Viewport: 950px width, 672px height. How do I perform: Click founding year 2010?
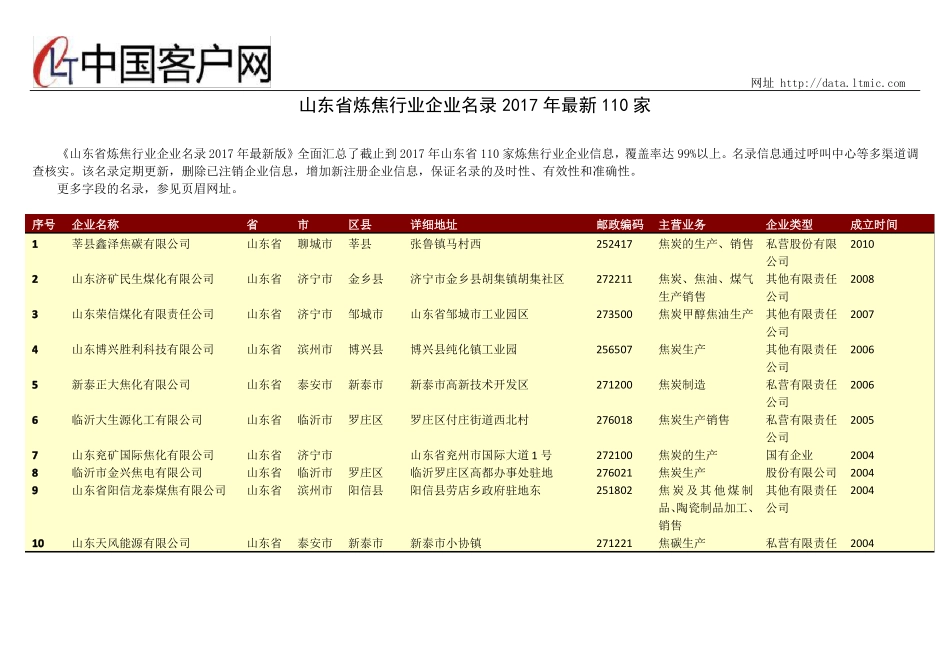862,244
